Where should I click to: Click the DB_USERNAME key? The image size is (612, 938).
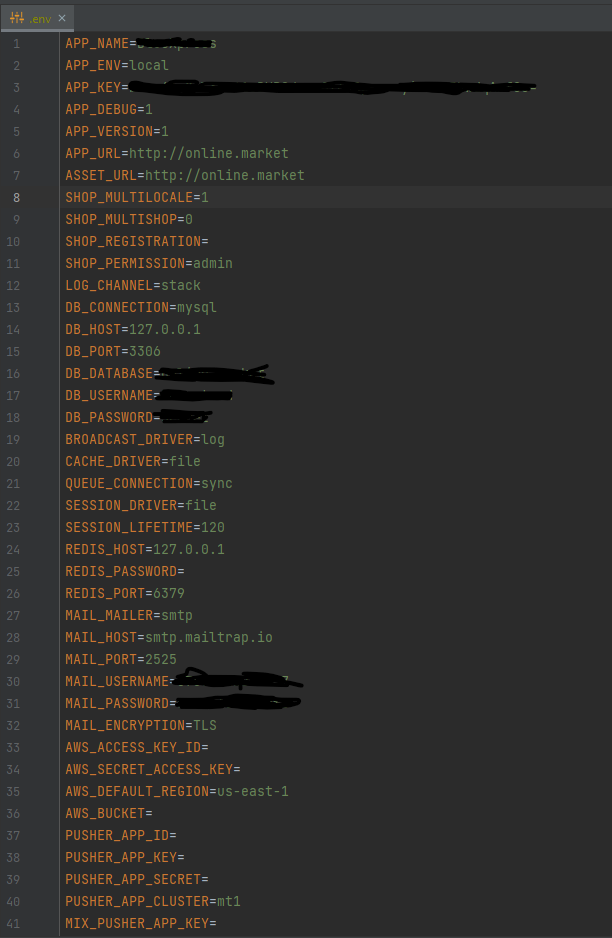(109, 395)
